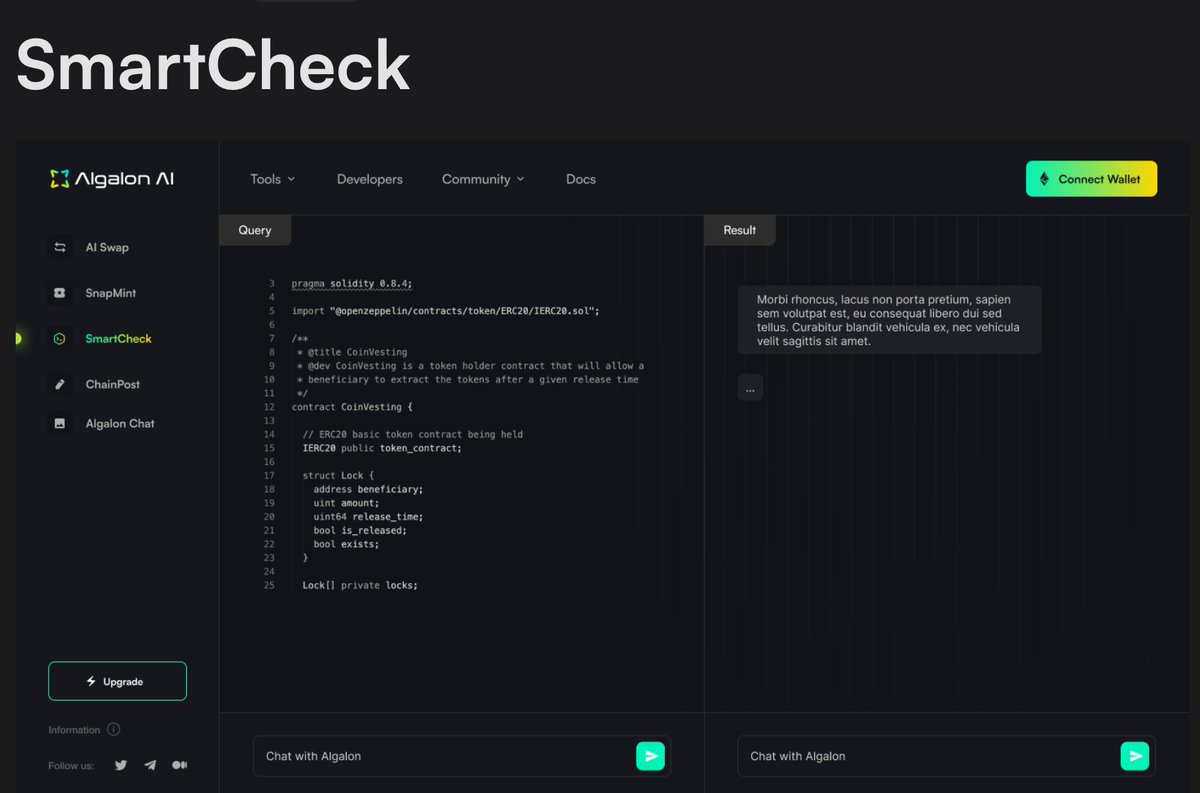Click the 'address beneficiary;' code line
Image resolution: width=1200 pixels, height=793 pixels.
(368, 489)
